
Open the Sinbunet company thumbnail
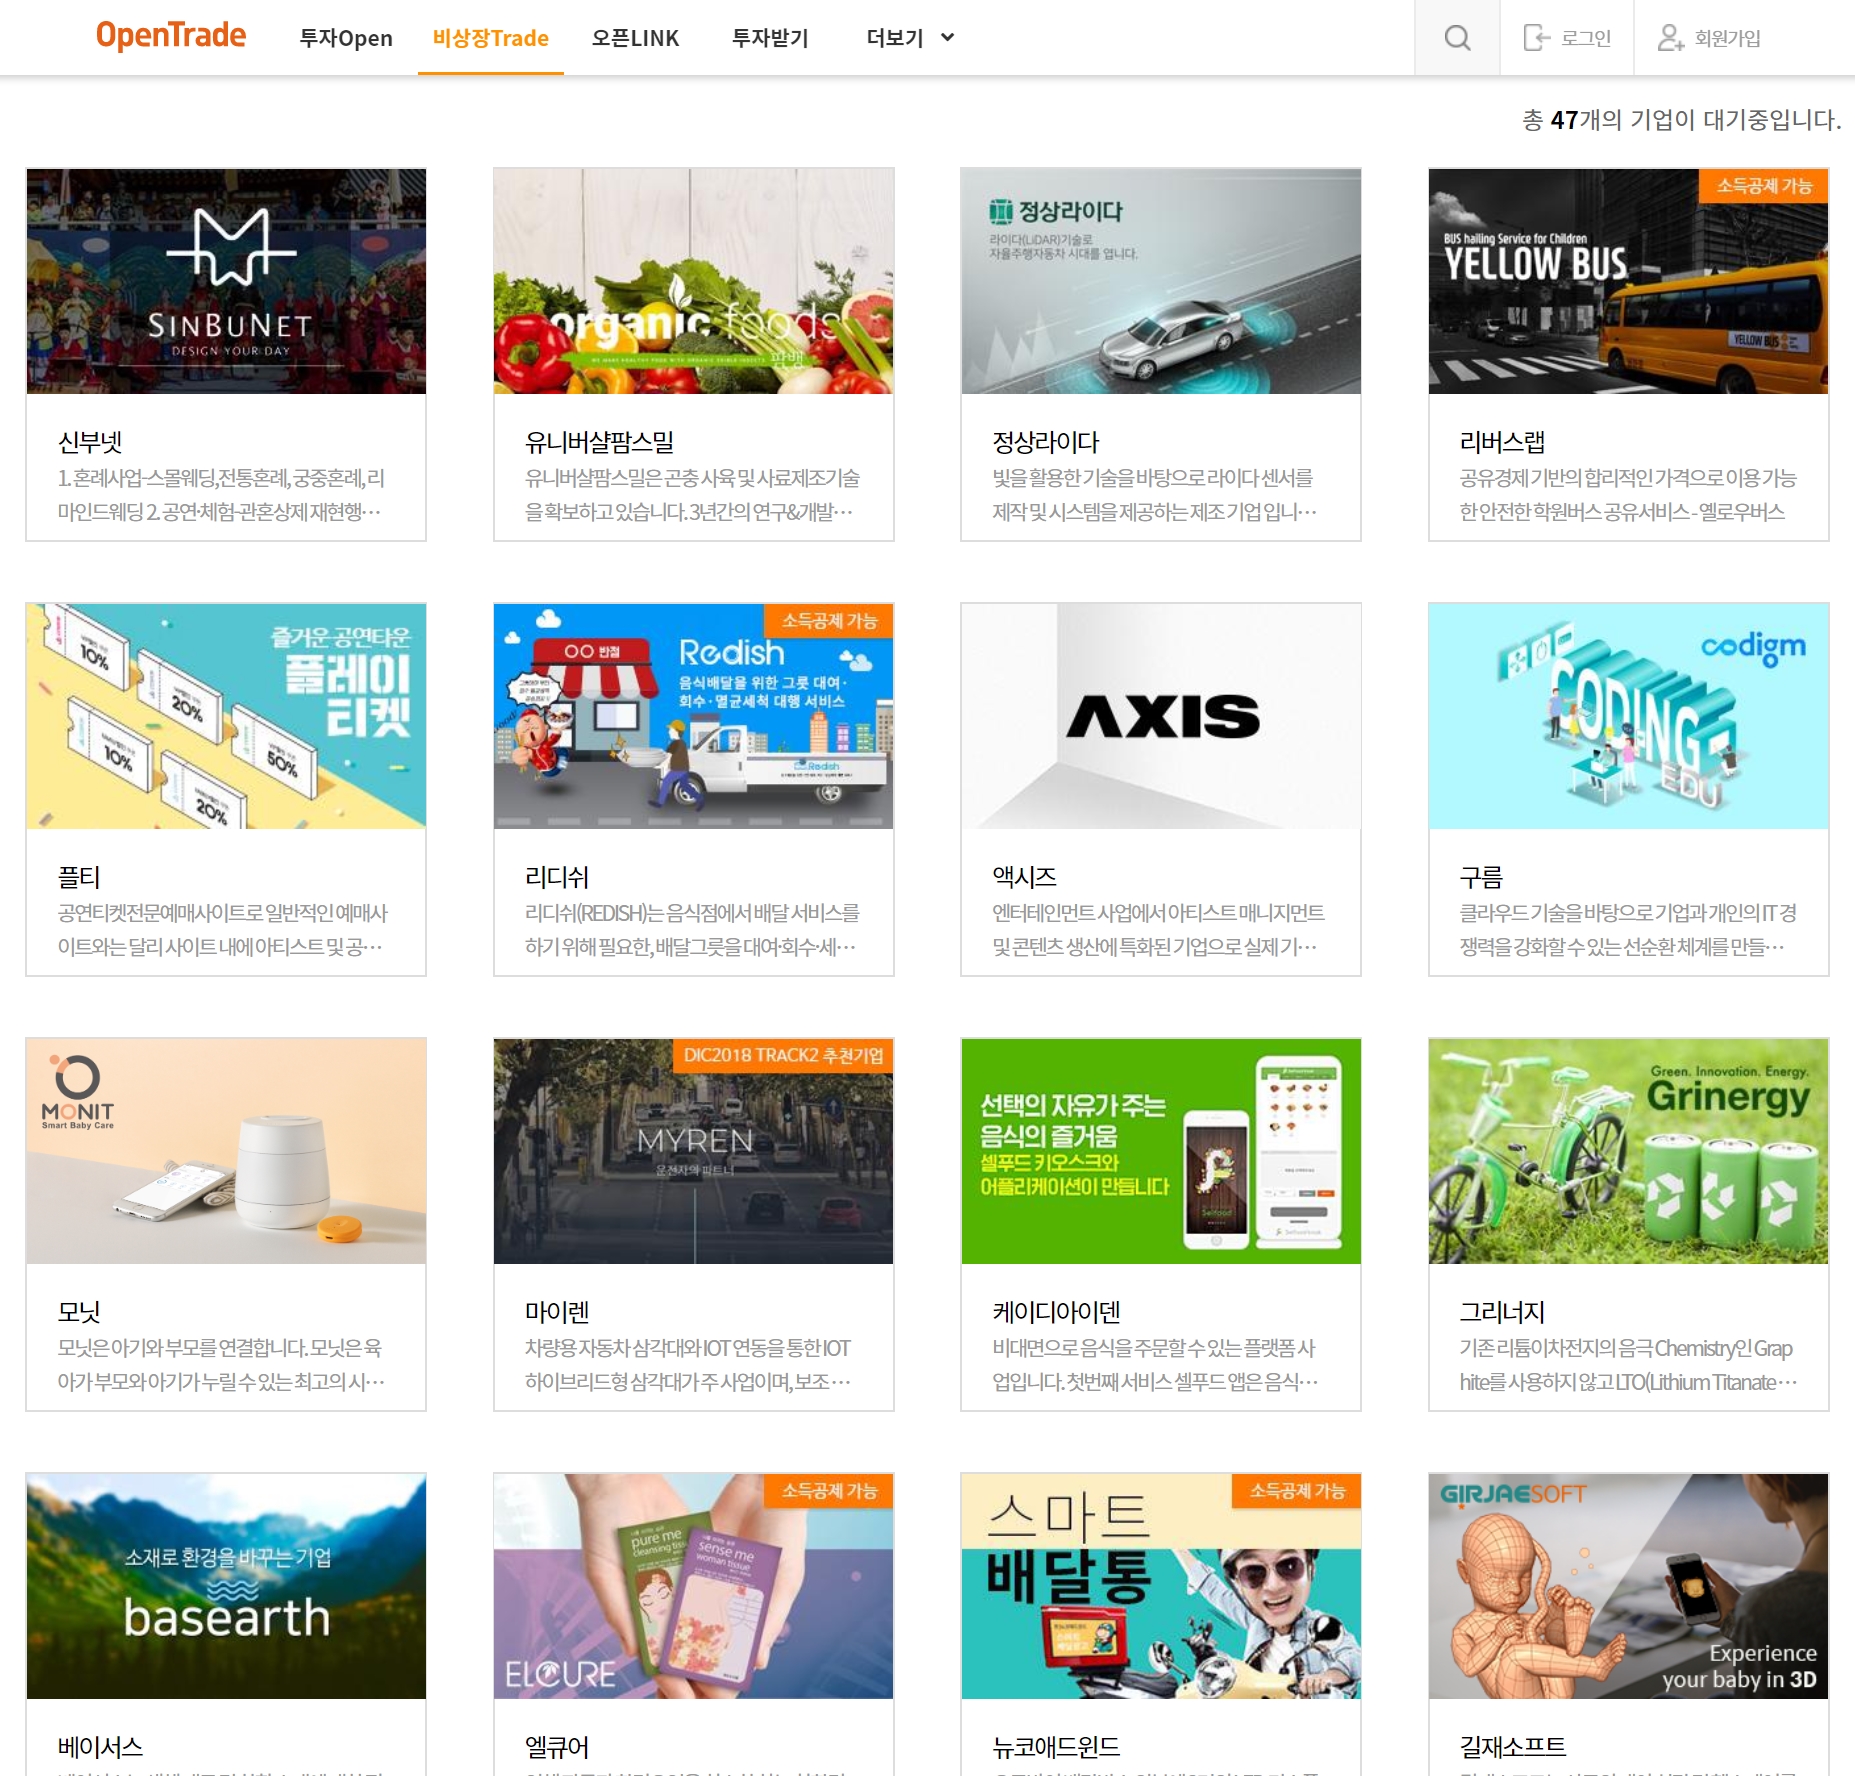point(226,281)
